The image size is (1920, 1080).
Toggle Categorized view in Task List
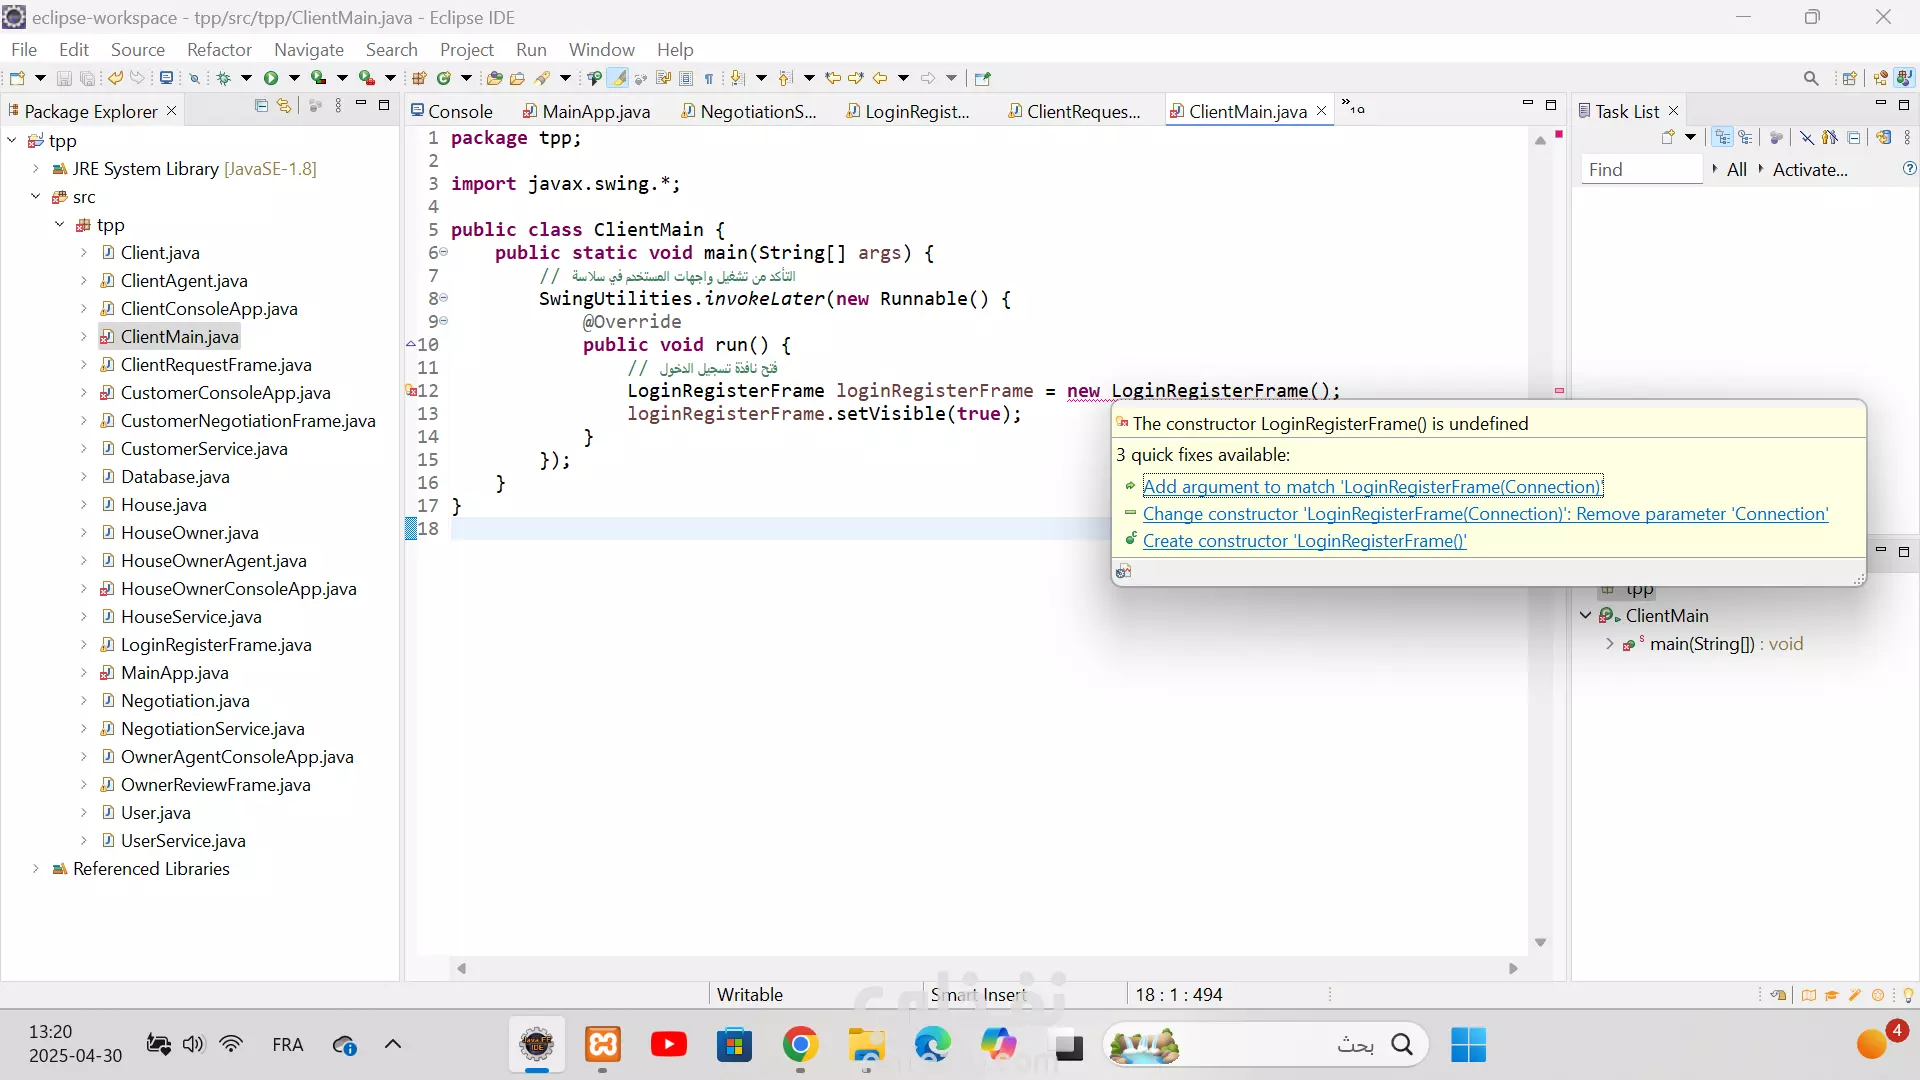pyautogui.click(x=1722, y=138)
